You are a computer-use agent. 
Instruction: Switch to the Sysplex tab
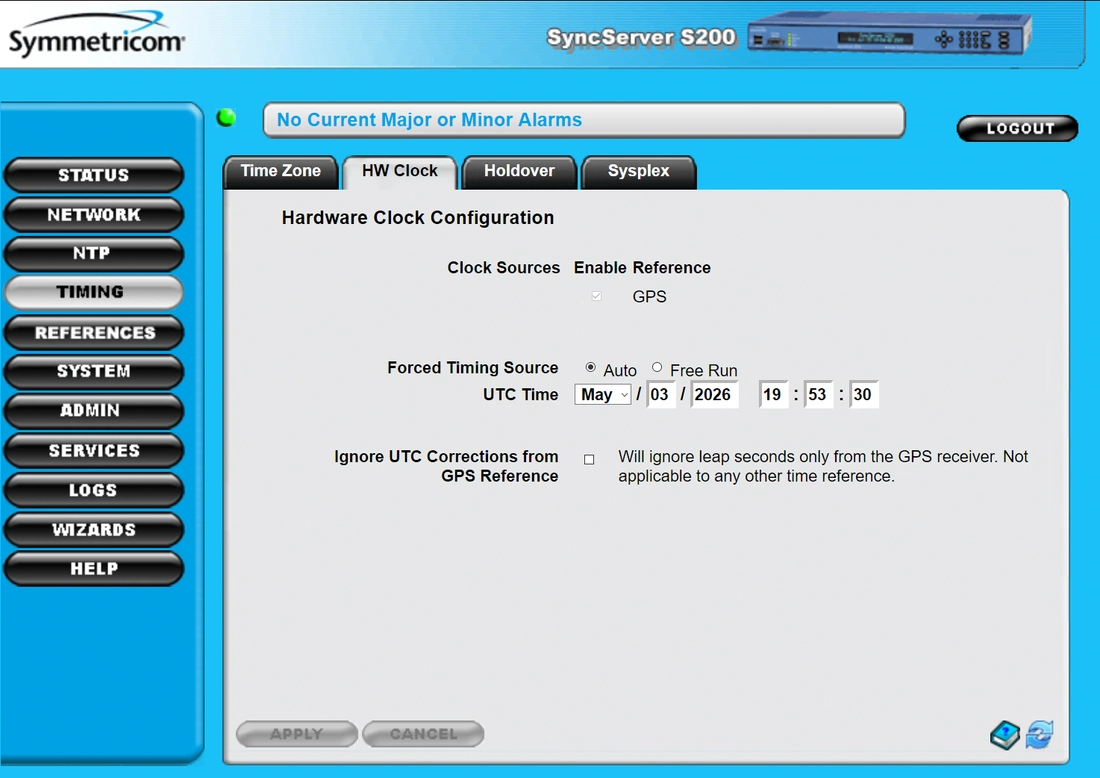[638, 172]
